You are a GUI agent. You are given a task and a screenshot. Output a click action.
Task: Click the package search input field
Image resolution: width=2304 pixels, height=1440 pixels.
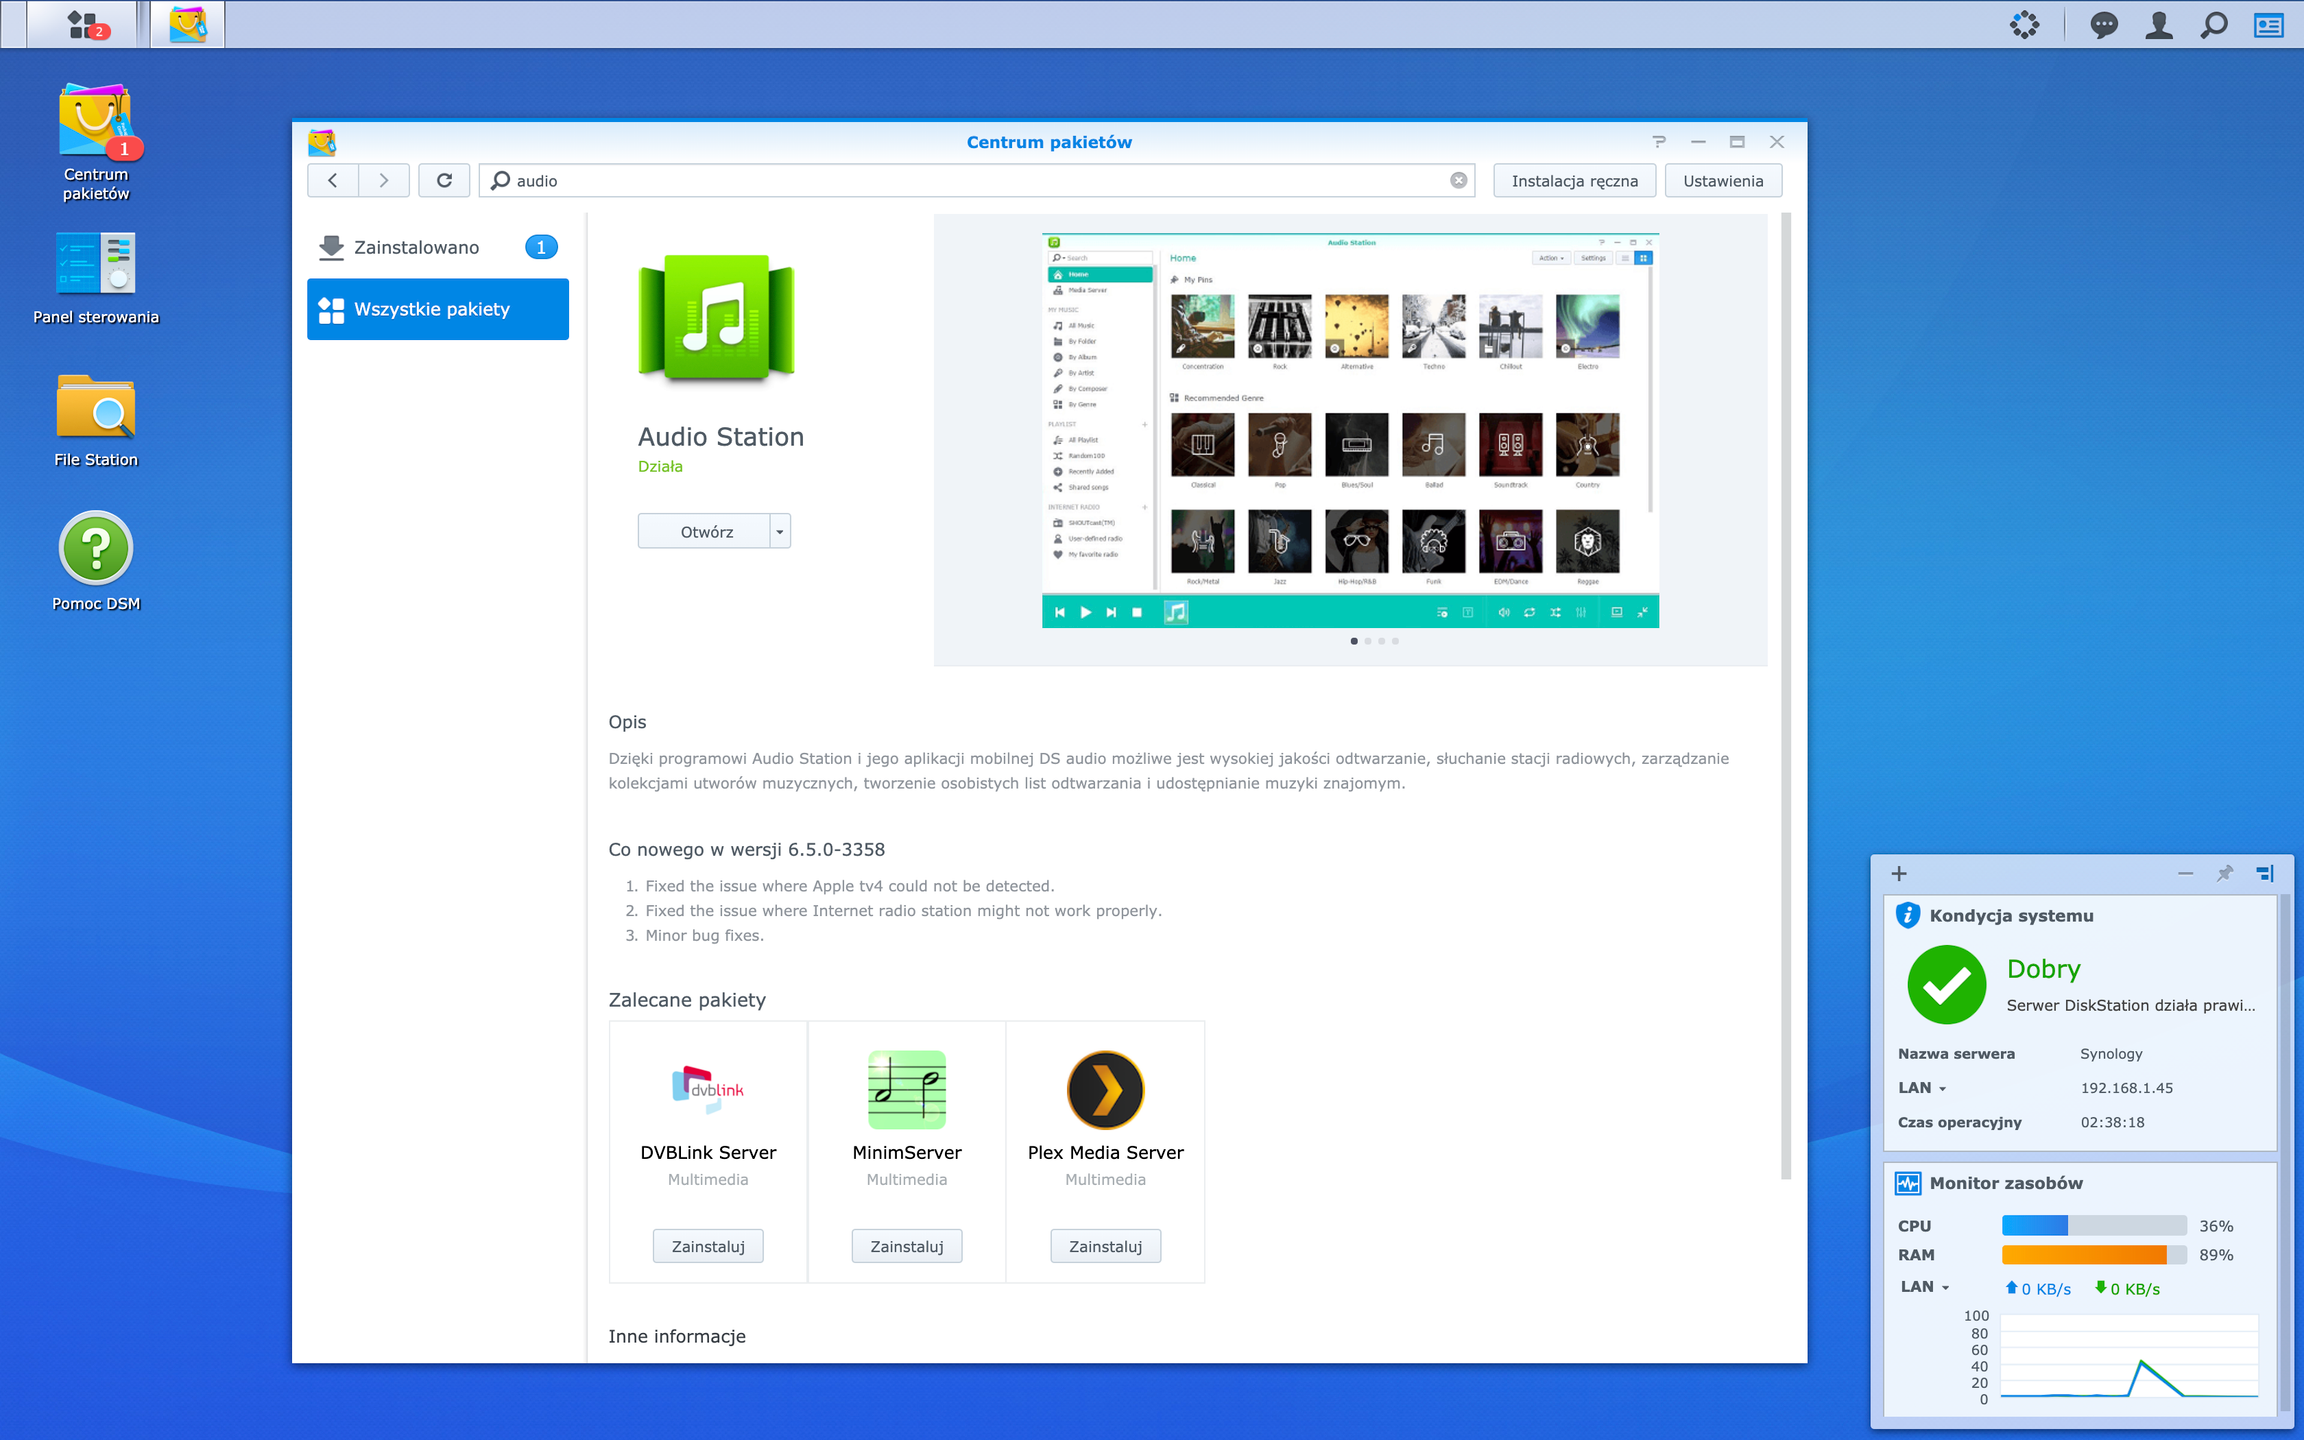tap(977, 180)
